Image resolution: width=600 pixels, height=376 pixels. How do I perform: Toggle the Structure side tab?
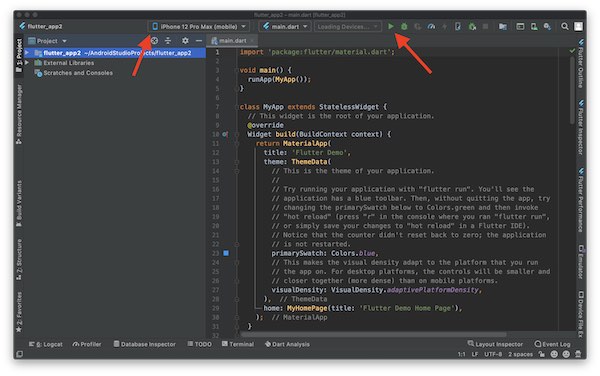coord(19,259)
